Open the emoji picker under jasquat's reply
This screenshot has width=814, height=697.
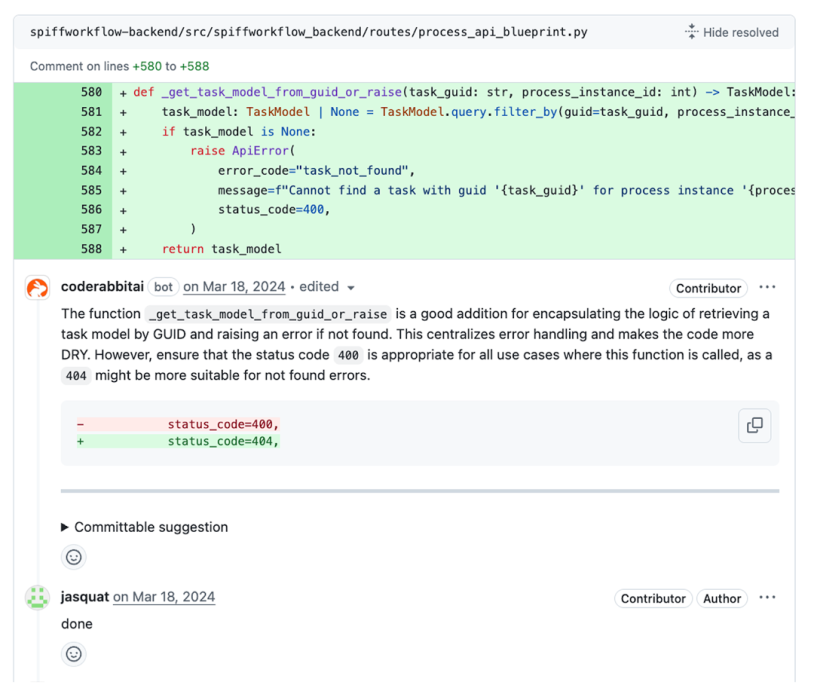(73, 654)
